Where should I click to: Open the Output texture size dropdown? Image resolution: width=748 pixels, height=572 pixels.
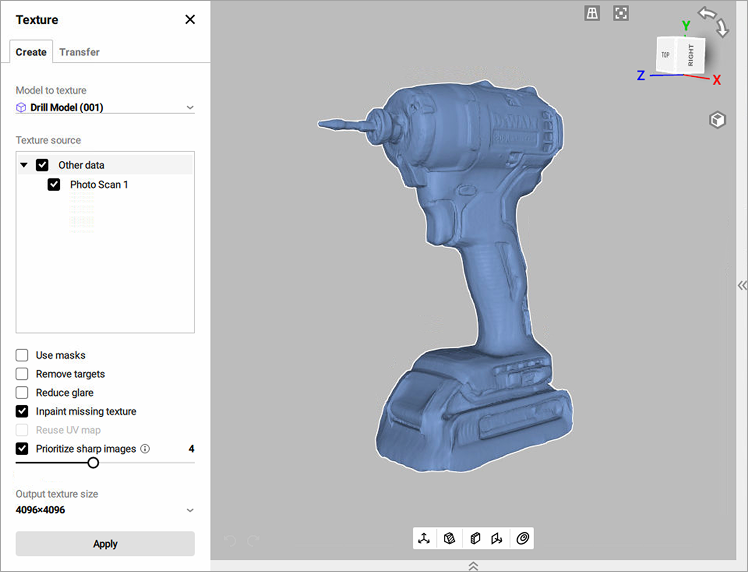105,510
